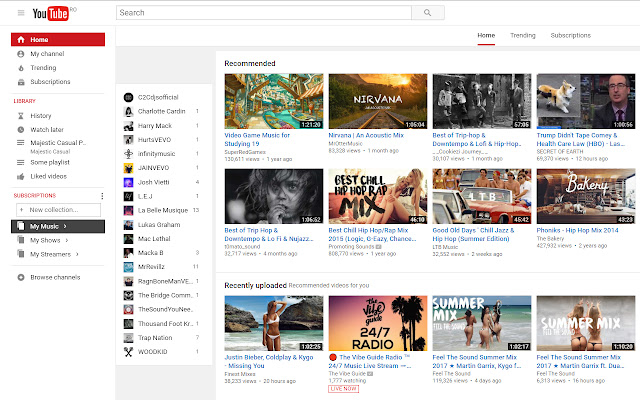
Task: Click the History hourglass icon
Action: click(x=21, y=116)
